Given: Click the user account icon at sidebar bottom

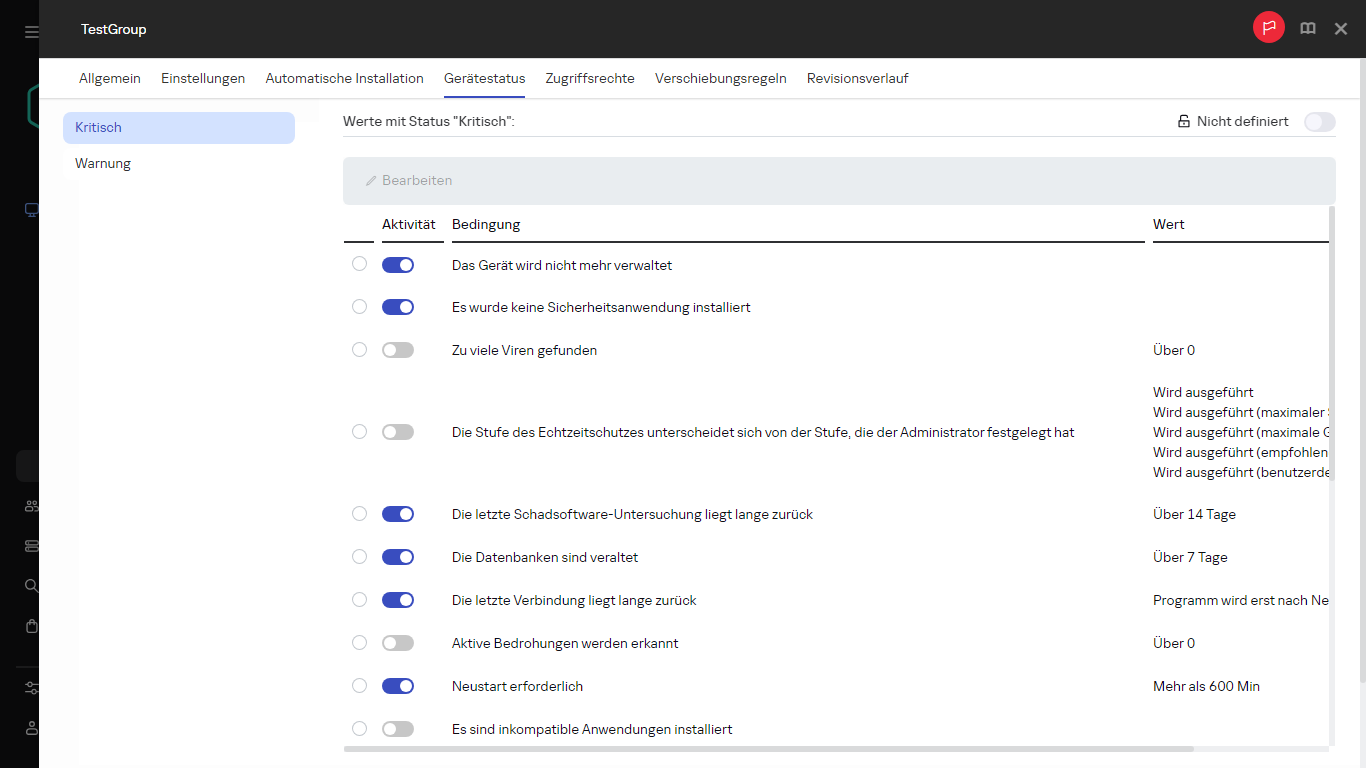Looking at the screenshot, I should (30, 727).
